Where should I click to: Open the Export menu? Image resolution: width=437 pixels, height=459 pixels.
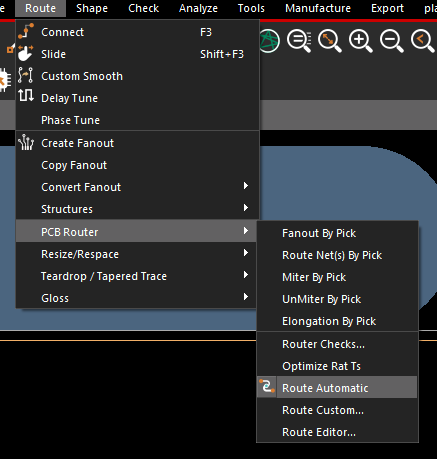coord(387,8)
